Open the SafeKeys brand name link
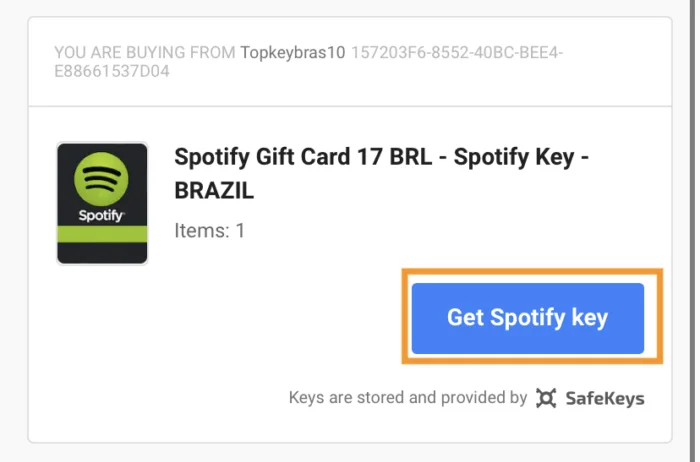The width and height of the screenshot is (700, 462). click(603, 398)
